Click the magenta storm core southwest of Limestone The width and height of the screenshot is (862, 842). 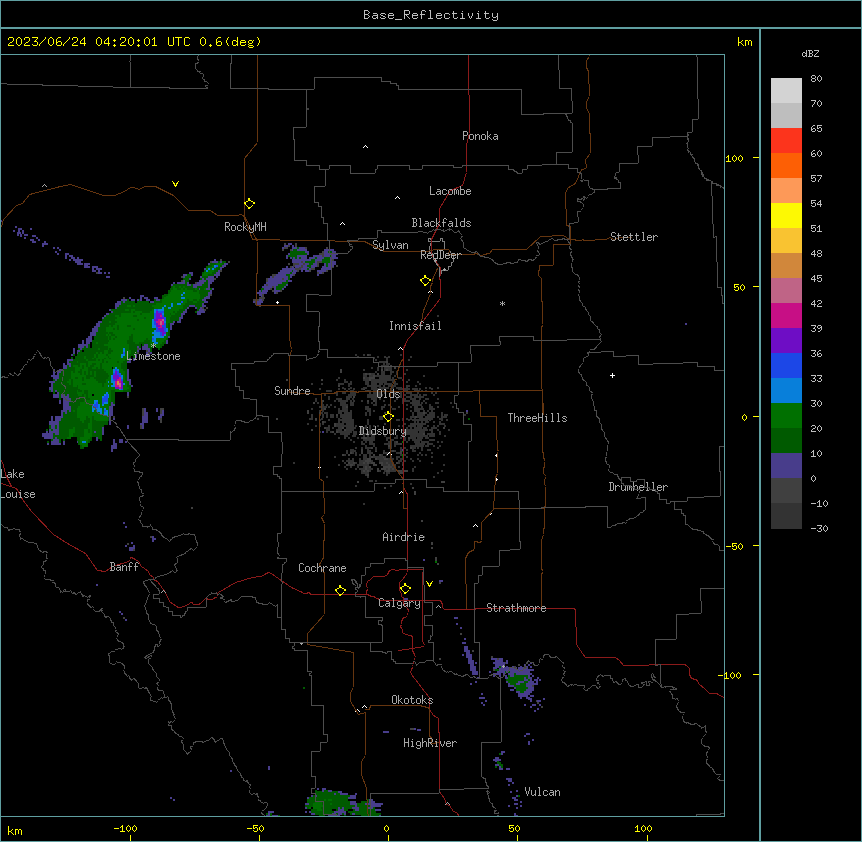(117, 379)
